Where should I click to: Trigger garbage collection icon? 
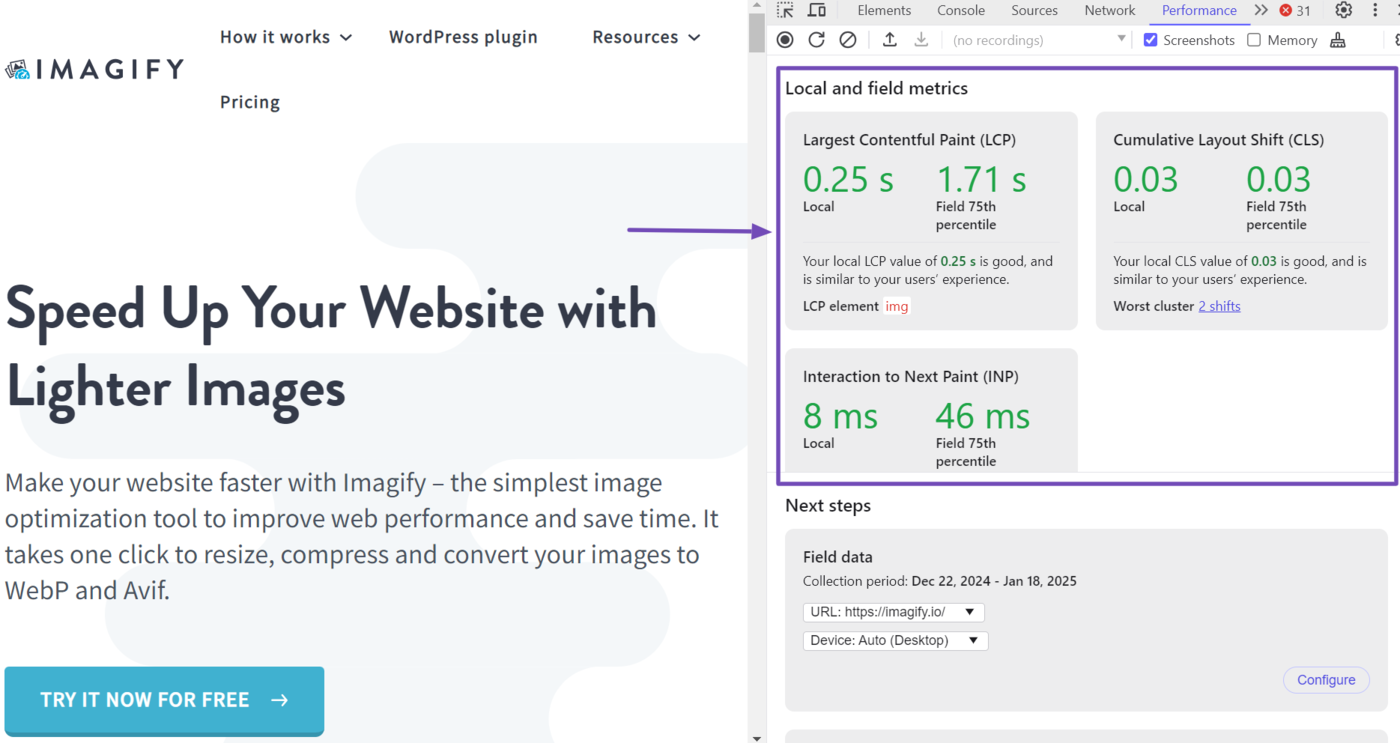point(1339,40)
